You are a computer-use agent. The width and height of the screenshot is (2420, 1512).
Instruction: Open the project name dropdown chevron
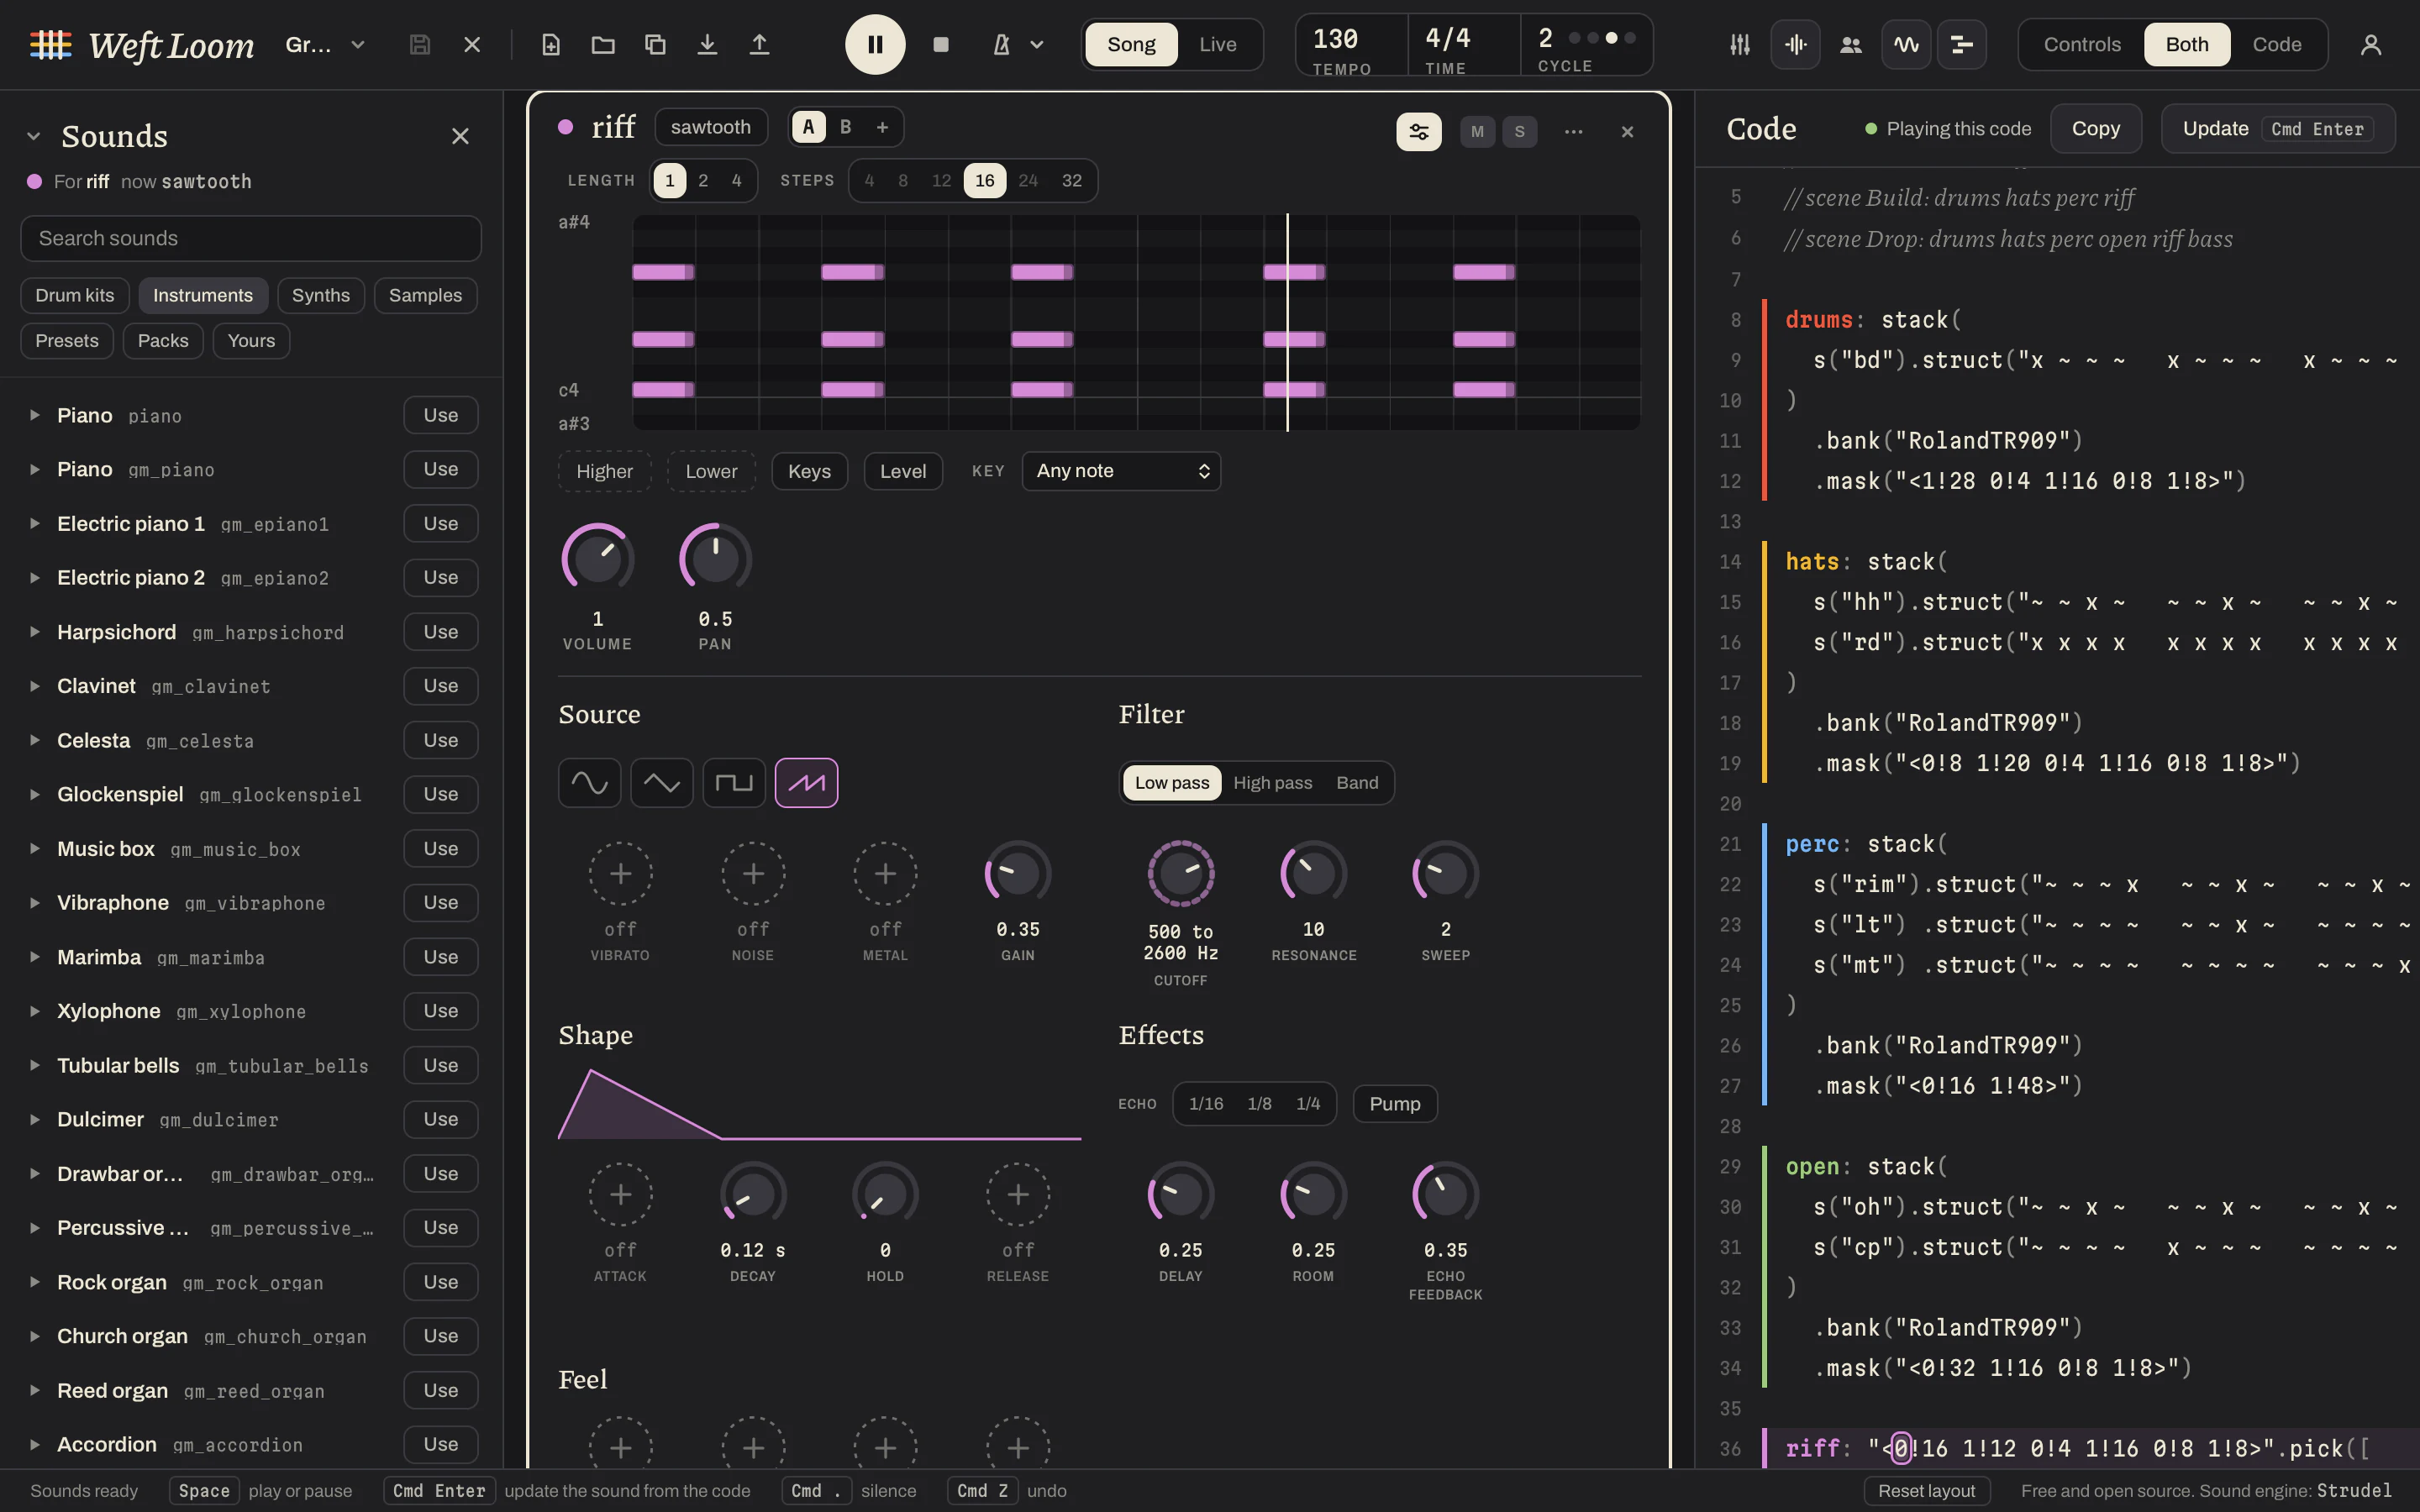[358, 44]
